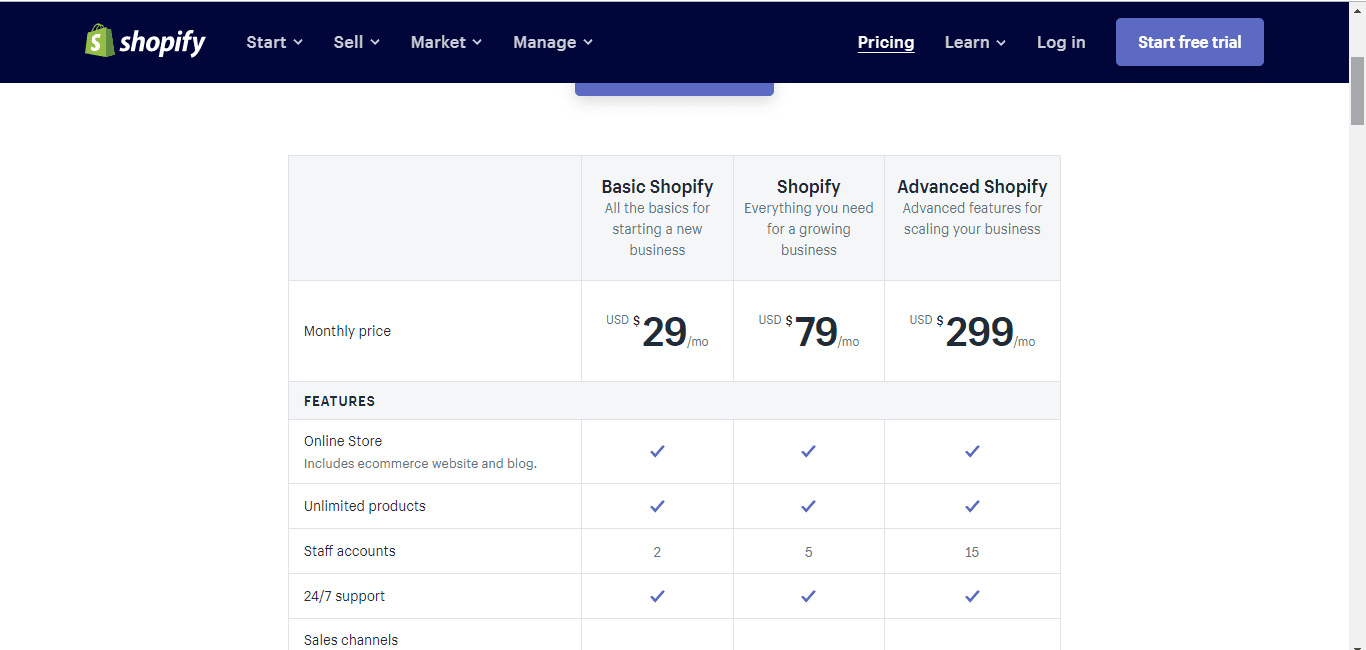
Task: Click the Unlimited products row label
Action: point(365,506)
